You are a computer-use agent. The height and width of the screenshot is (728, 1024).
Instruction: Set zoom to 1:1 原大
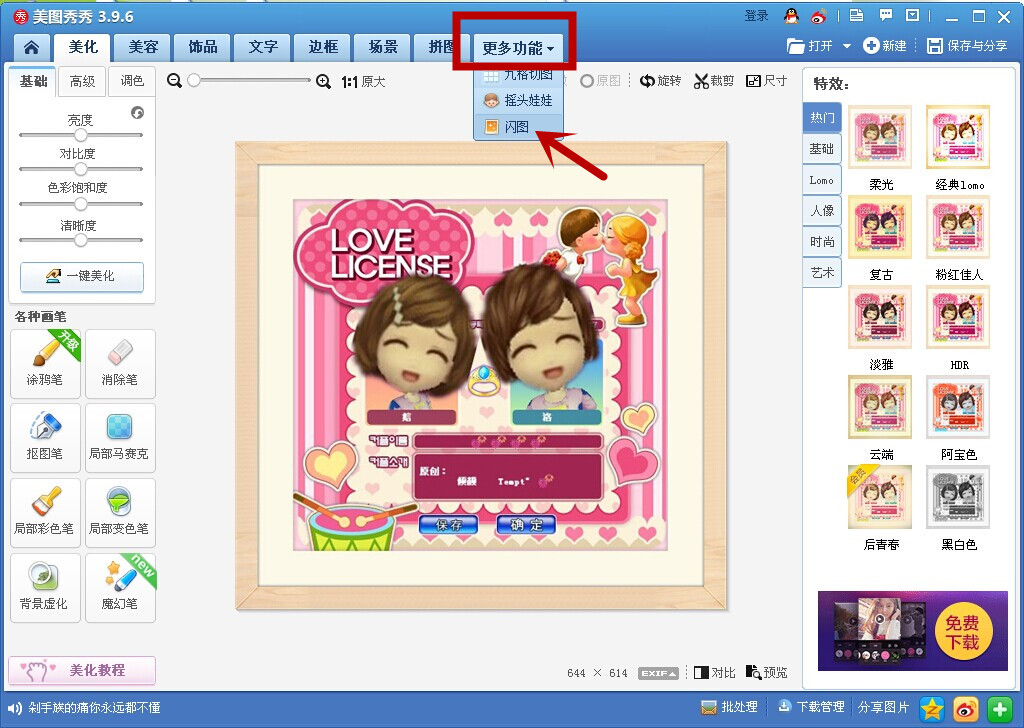click(x=363, y=82)
